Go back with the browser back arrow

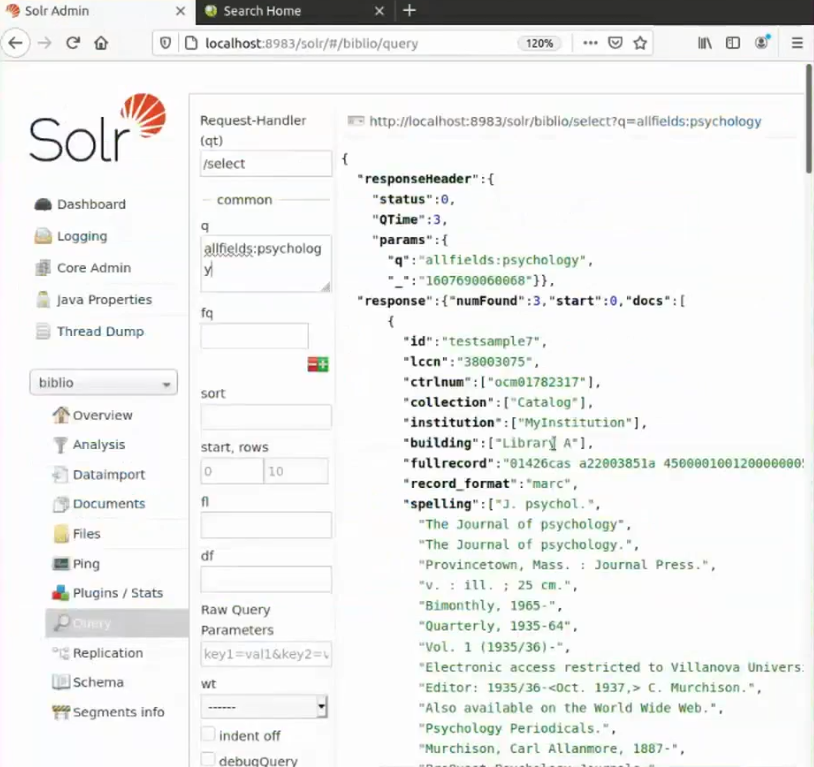16,43
